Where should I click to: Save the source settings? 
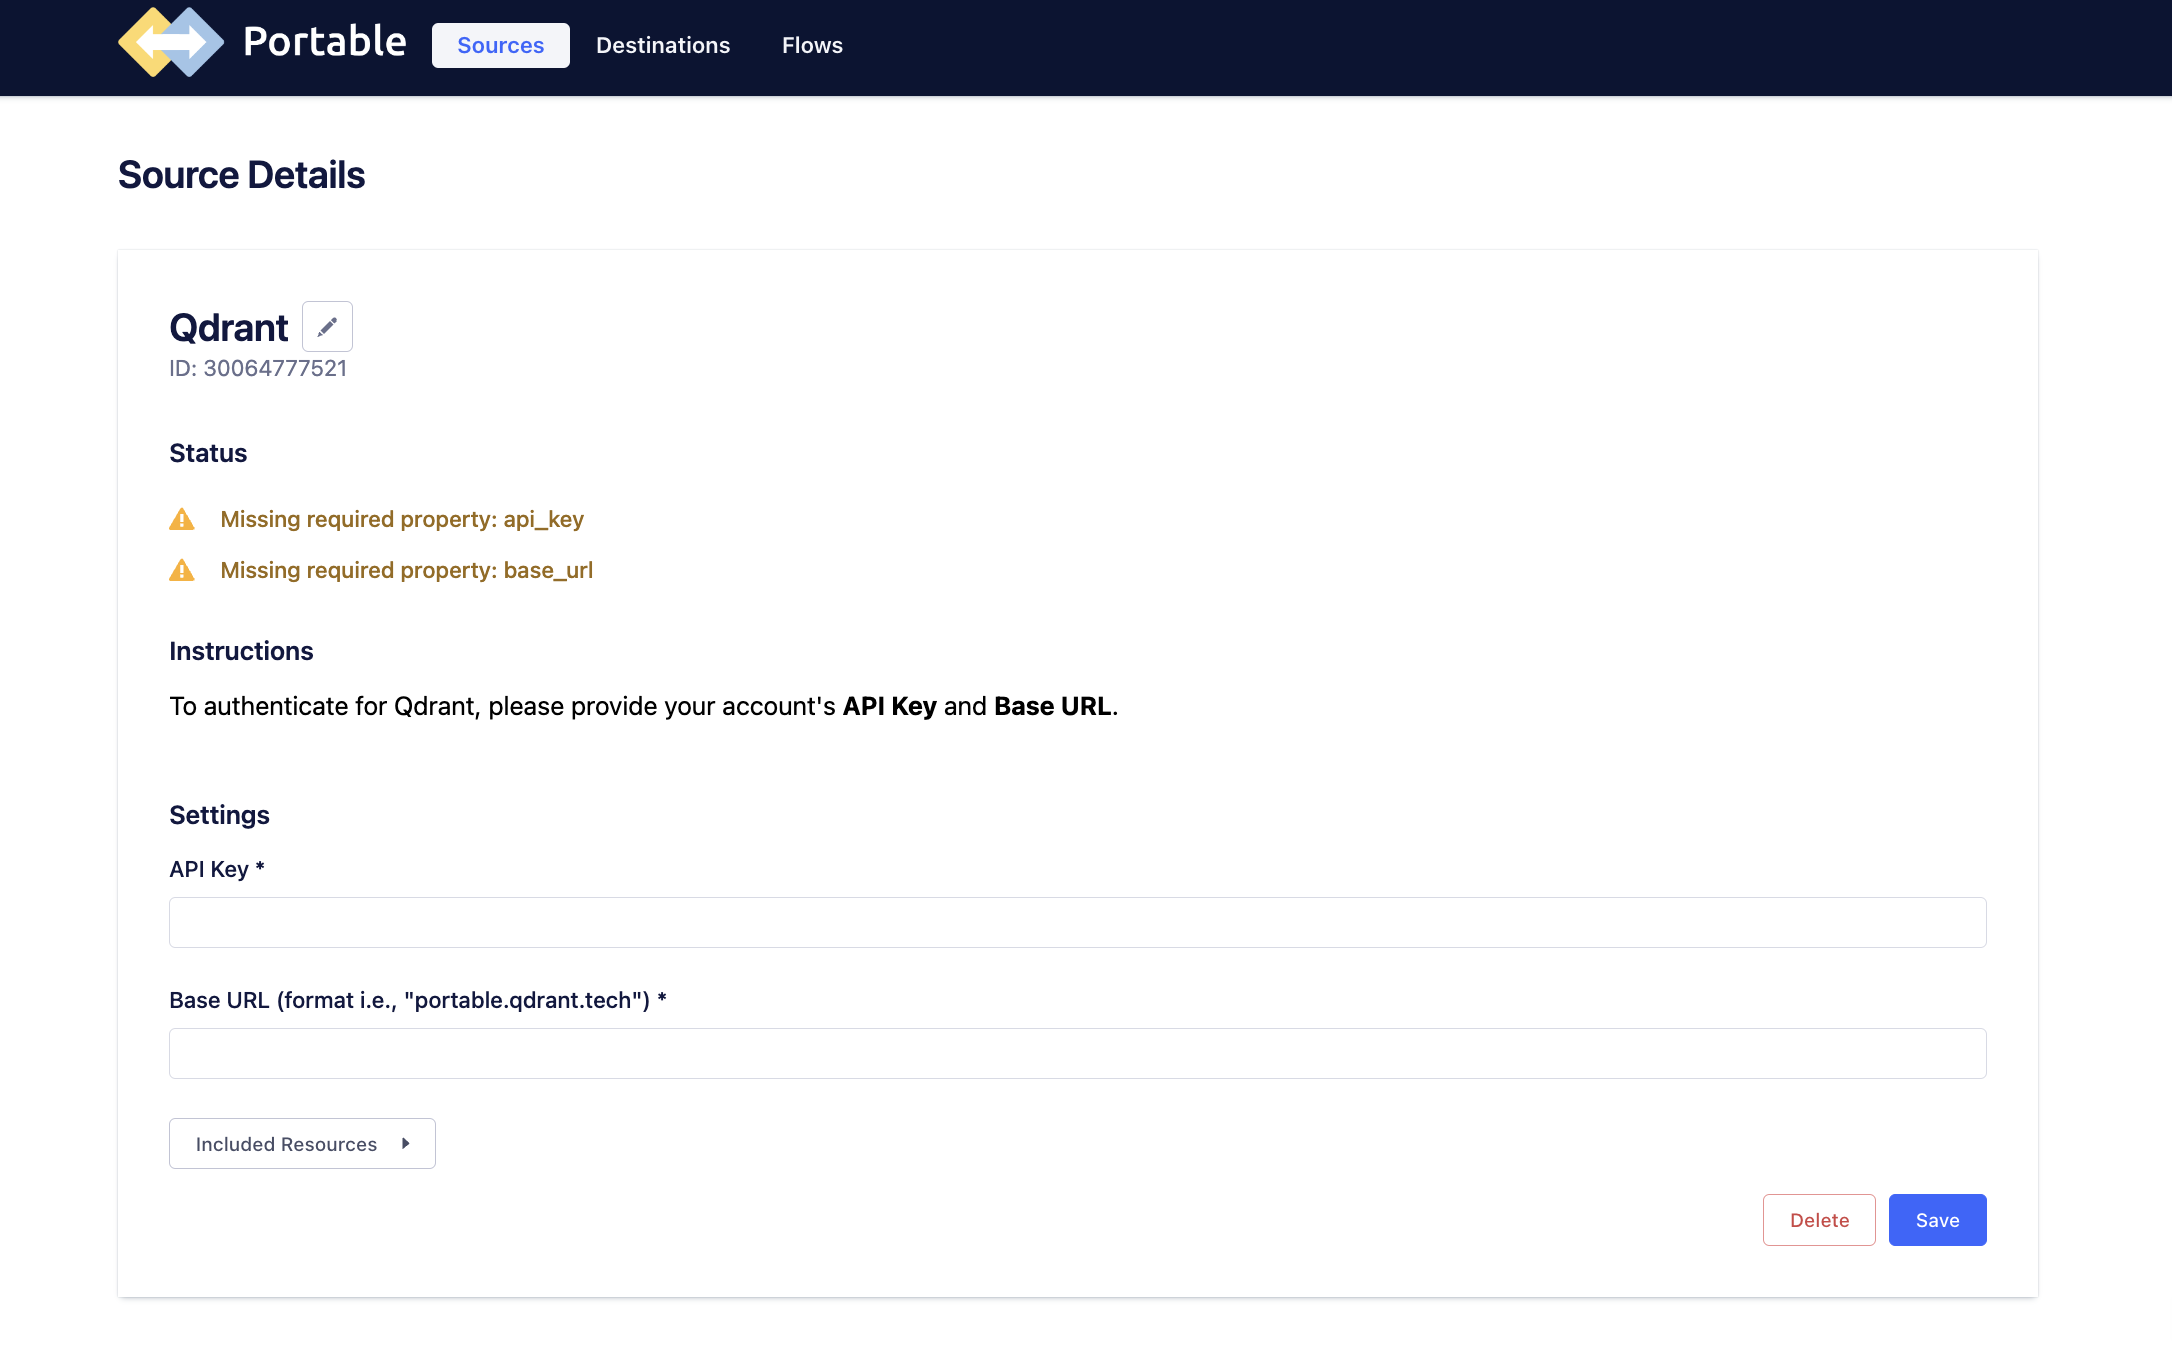coord(1937,1220)
